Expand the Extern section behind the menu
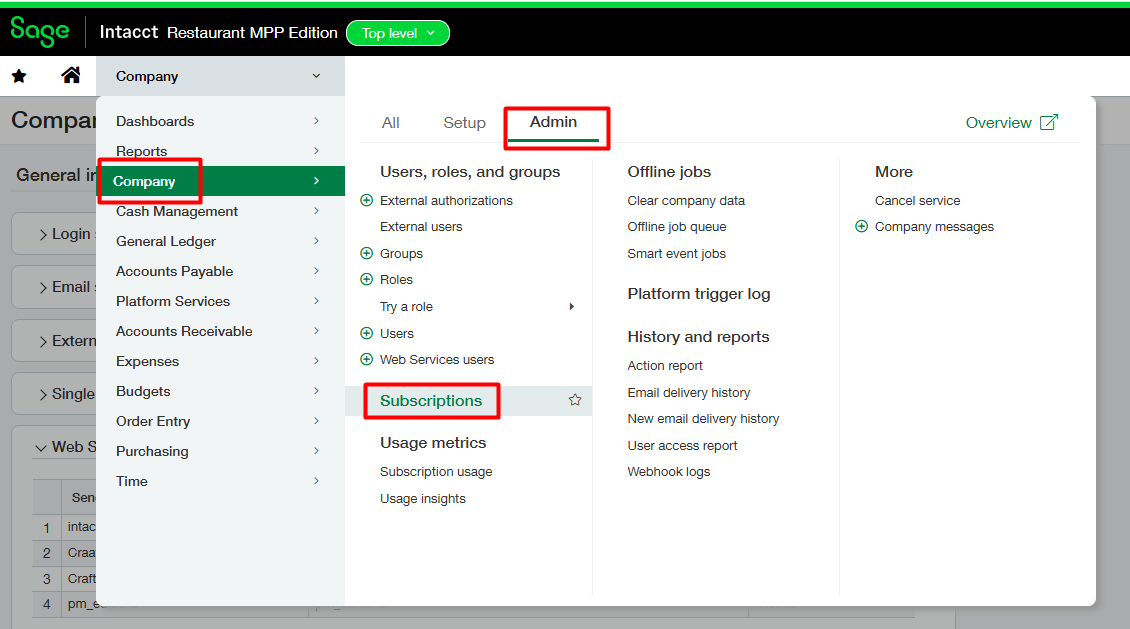Image resolution: width=1130 pixels, height=629 pixels. coord(43,341)
